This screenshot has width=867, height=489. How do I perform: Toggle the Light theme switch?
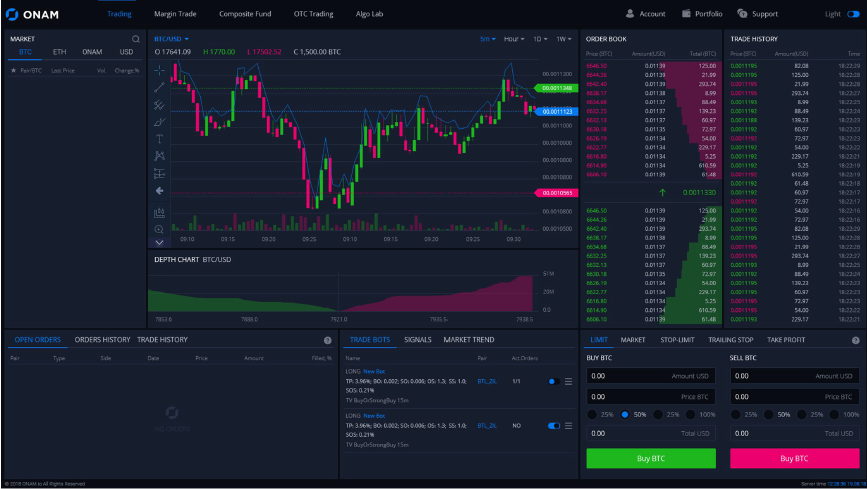click(853, 14)
